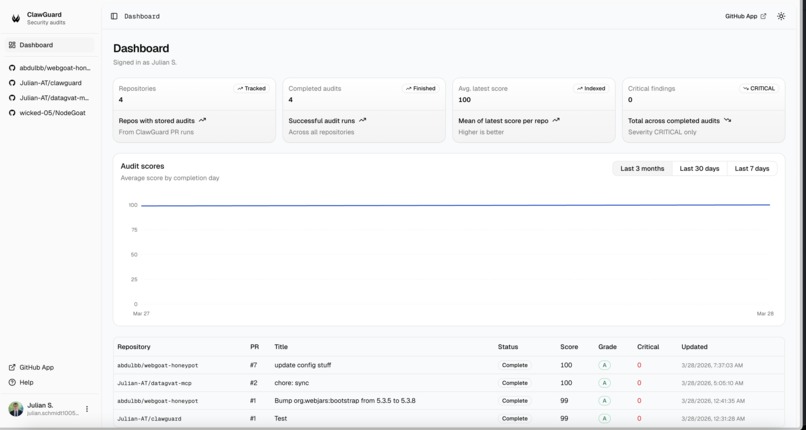Open user menu via three-dot icon

point(87,409)
